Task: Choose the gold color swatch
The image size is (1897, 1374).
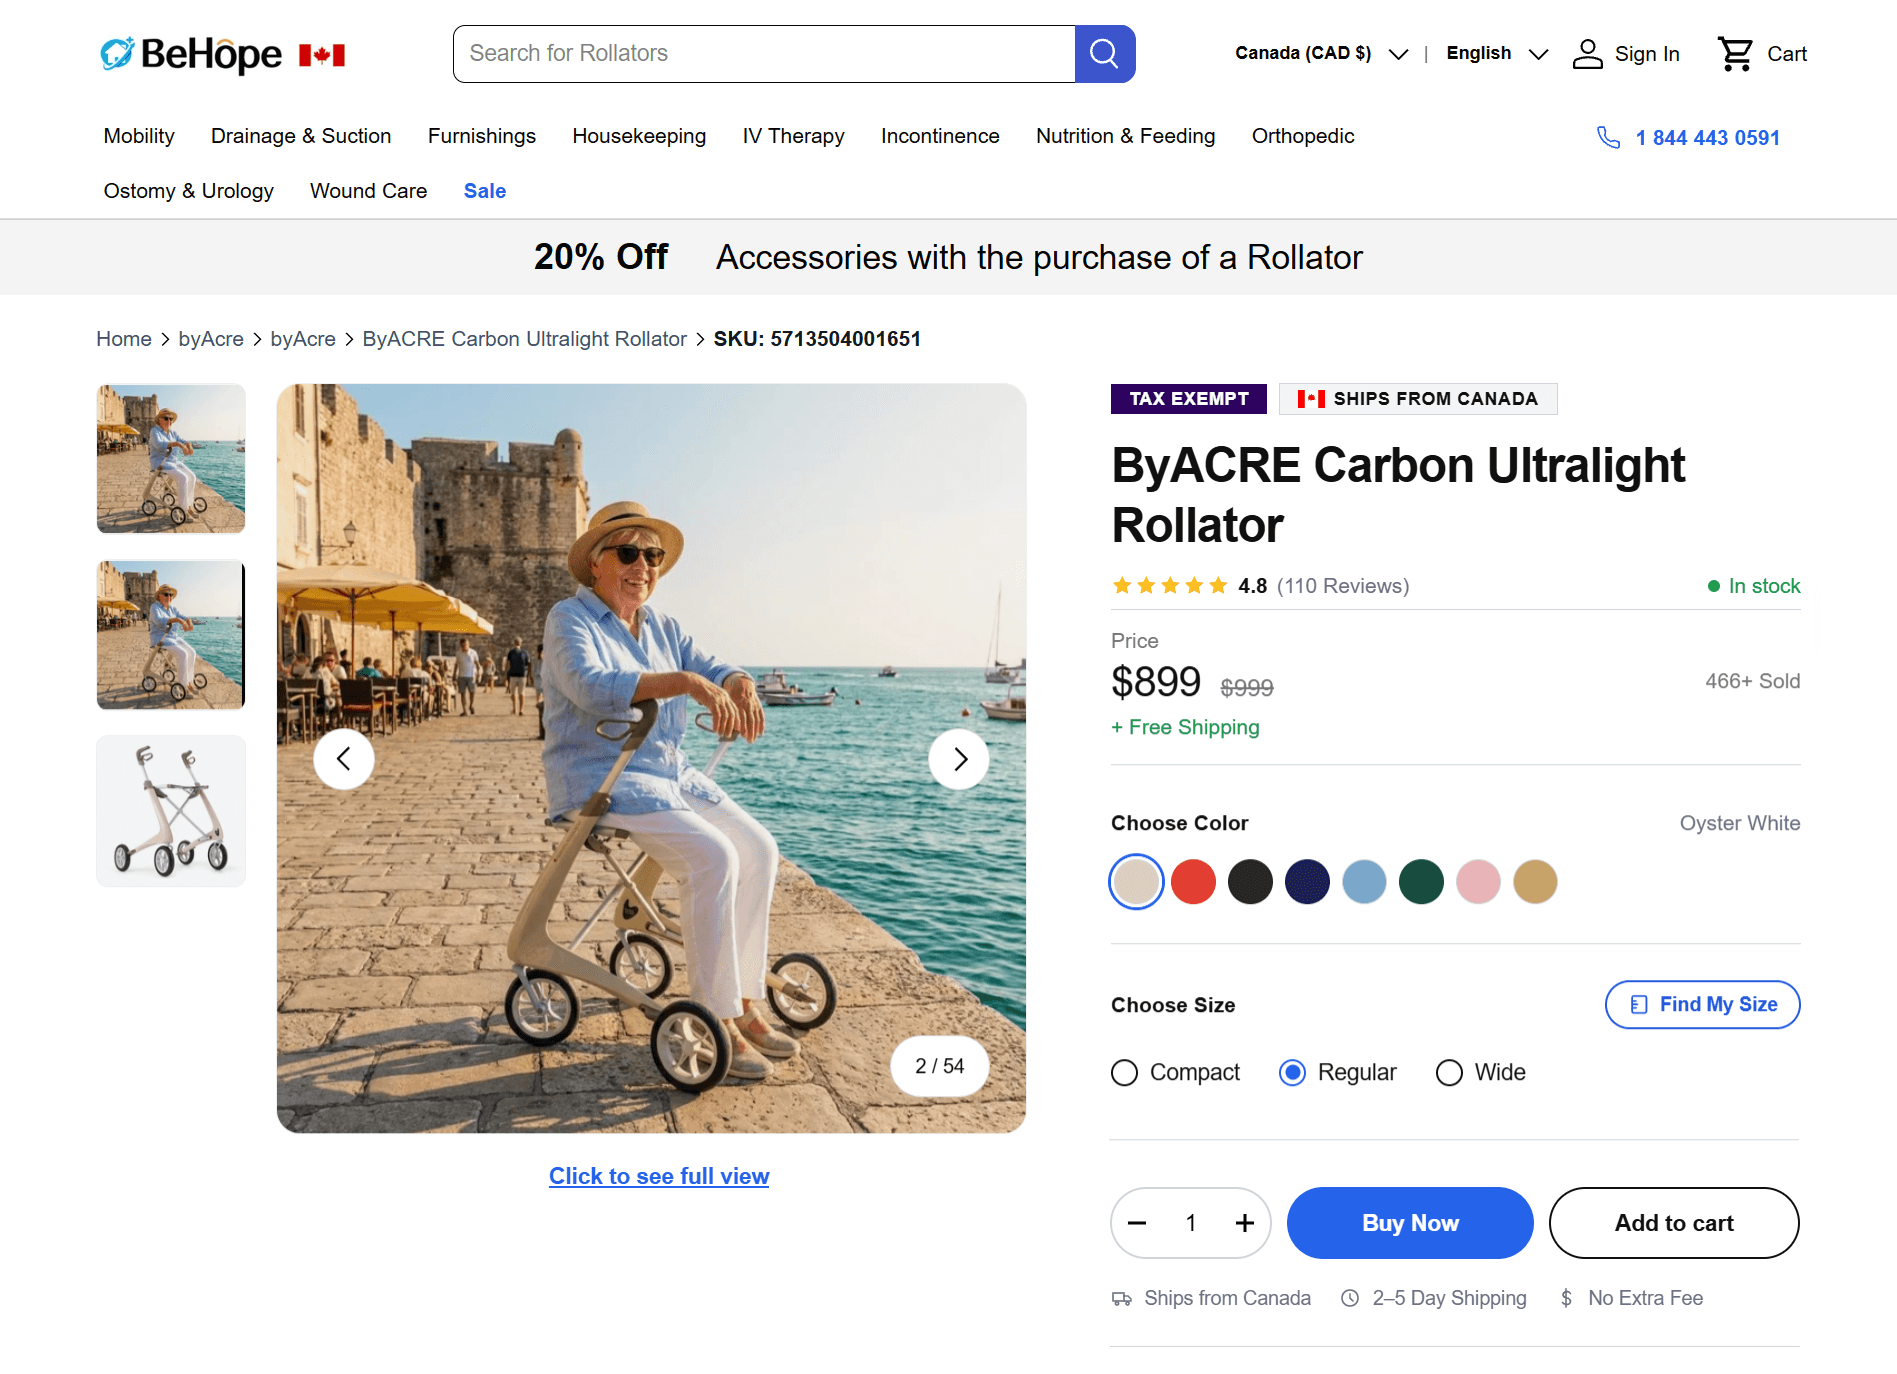Action: coord(1535,882)
